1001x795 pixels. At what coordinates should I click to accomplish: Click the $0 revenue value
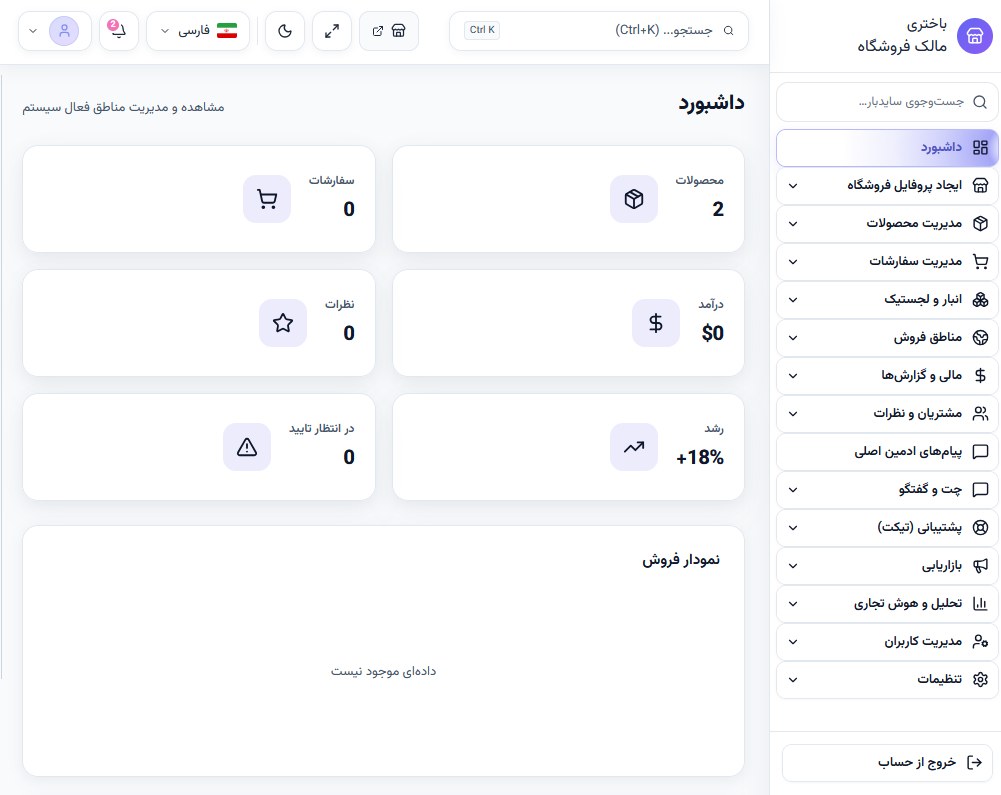click(x=712, y=333)
